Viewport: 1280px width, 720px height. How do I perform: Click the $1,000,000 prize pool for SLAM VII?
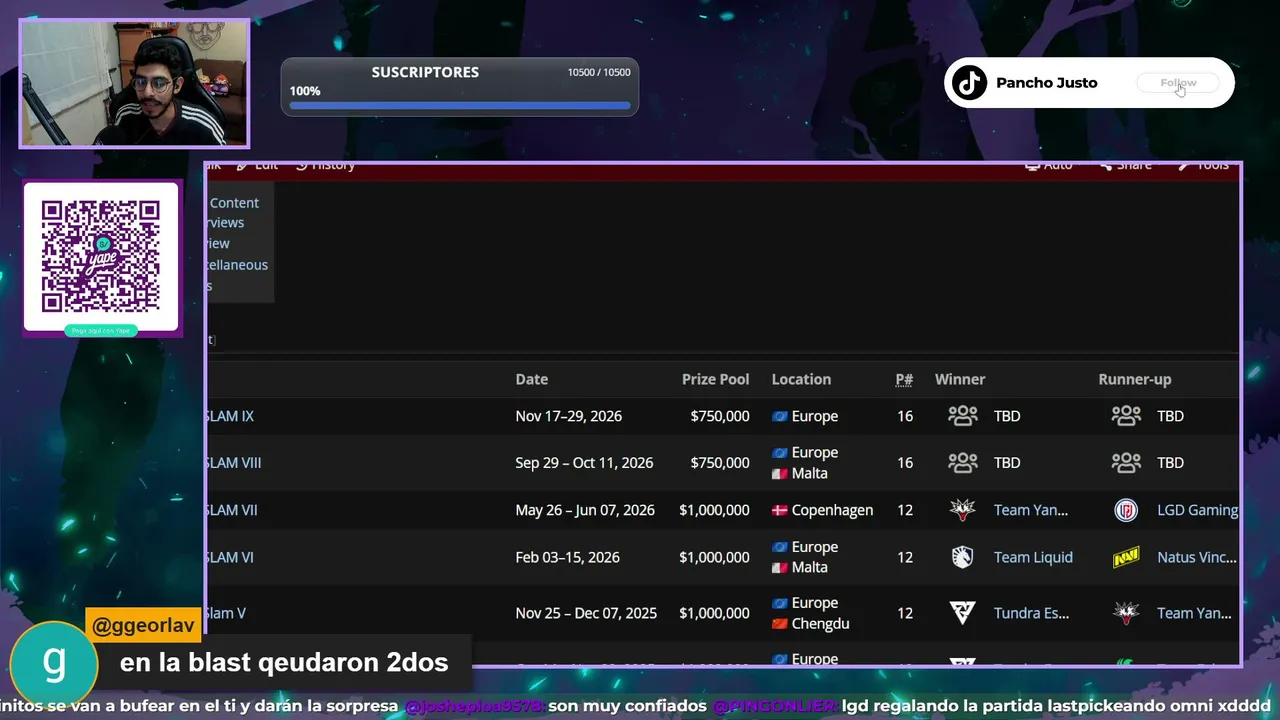714,510
